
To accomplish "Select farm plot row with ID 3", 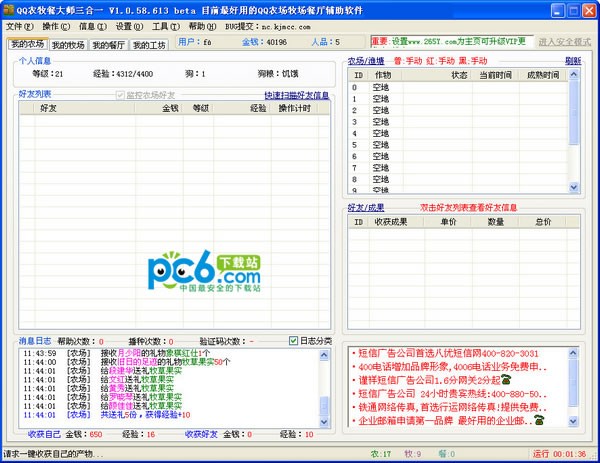I will [x=458, y=122].
